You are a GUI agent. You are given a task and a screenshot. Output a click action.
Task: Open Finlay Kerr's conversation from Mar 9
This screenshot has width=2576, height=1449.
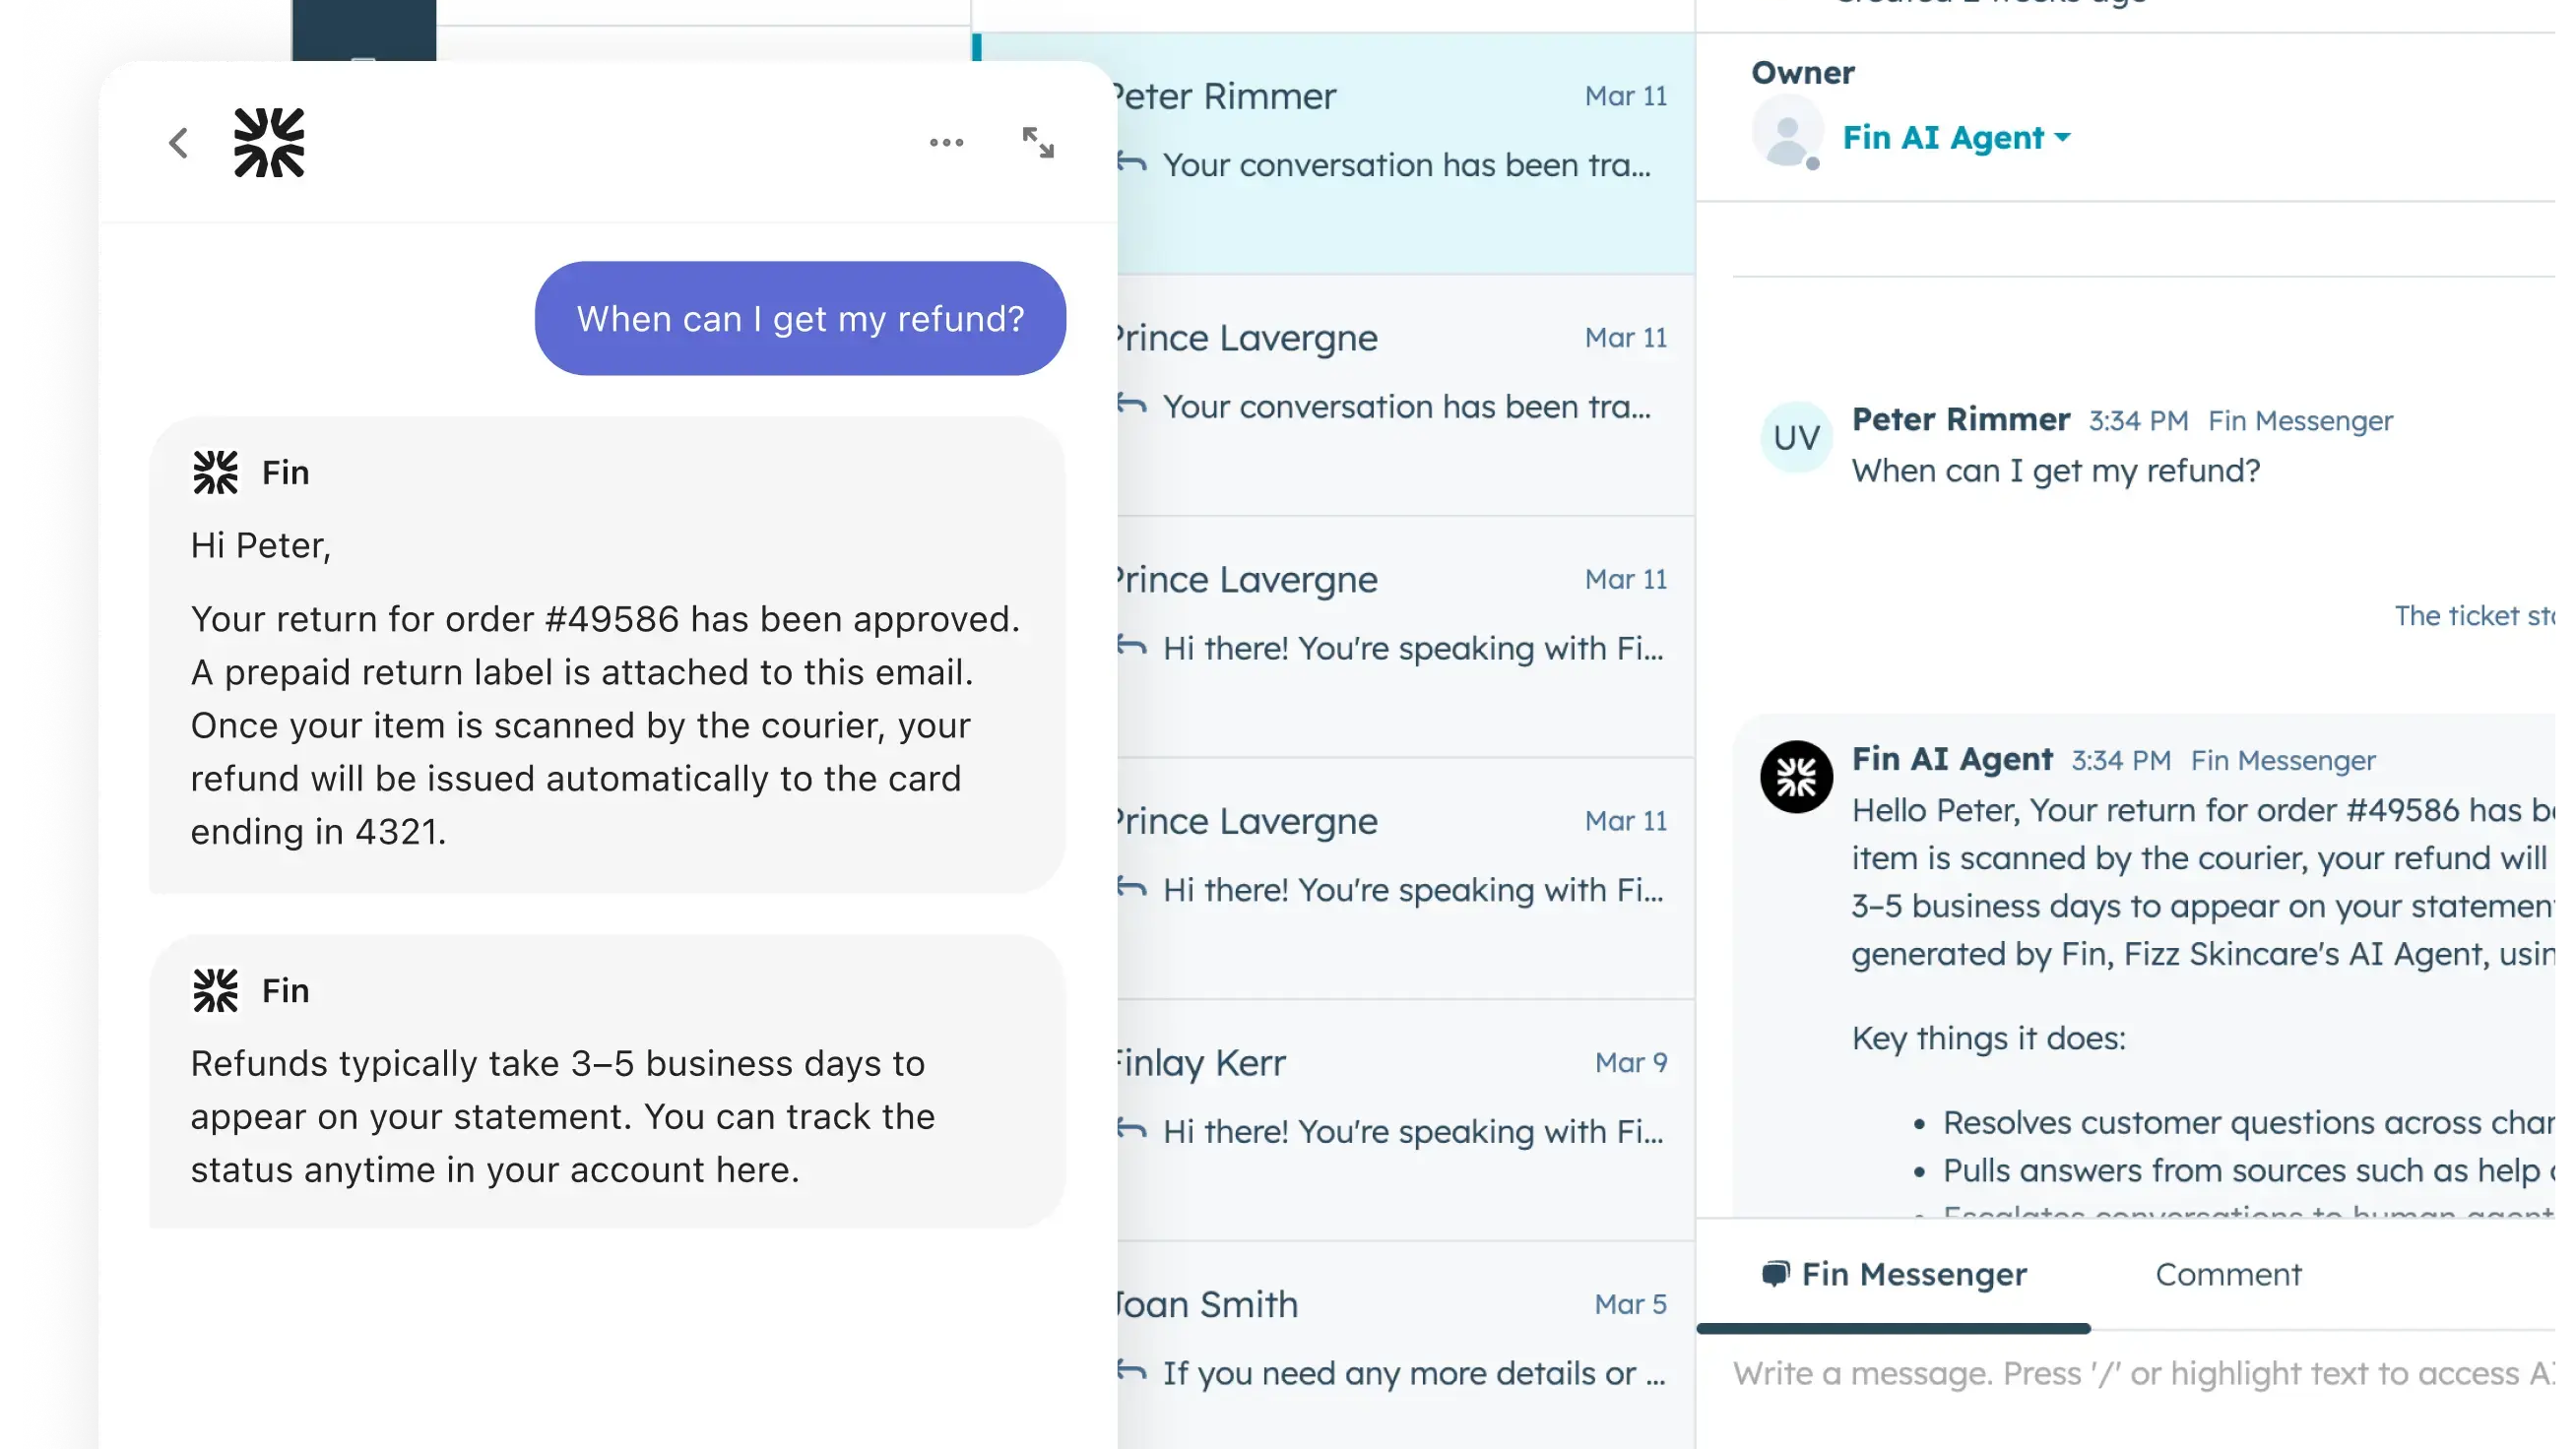tap(1406, 1120)
